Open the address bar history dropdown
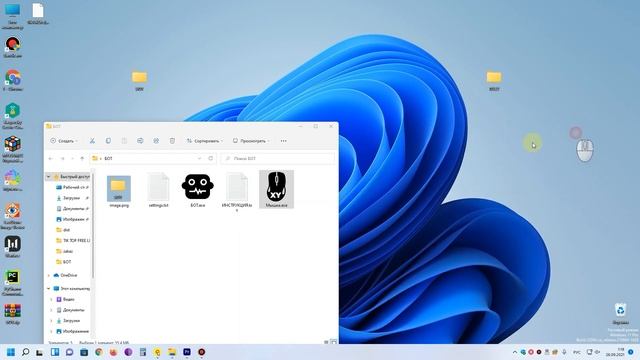This screenshot has height=360, width=640. coord(200,158)
